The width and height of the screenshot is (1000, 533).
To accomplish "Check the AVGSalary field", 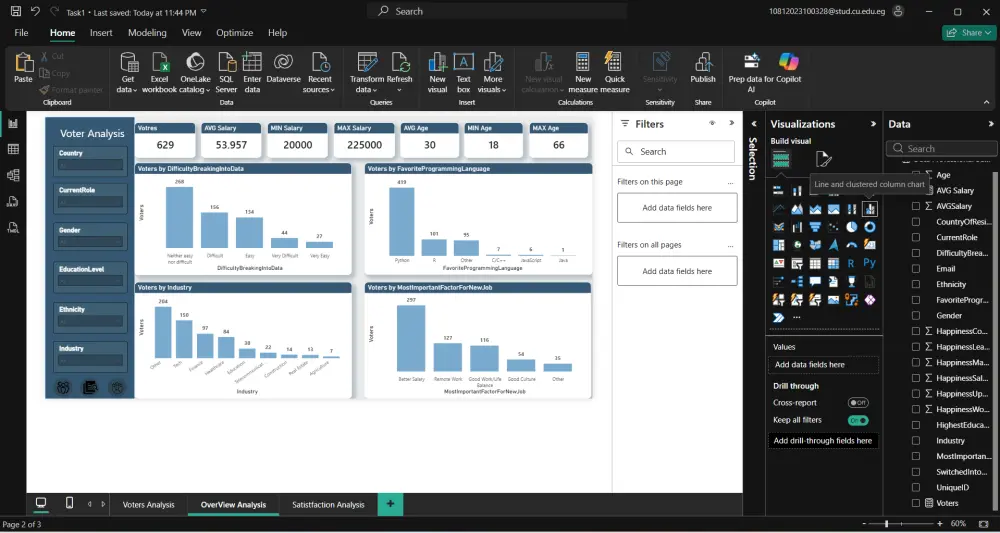I will (x=916, y=206).
